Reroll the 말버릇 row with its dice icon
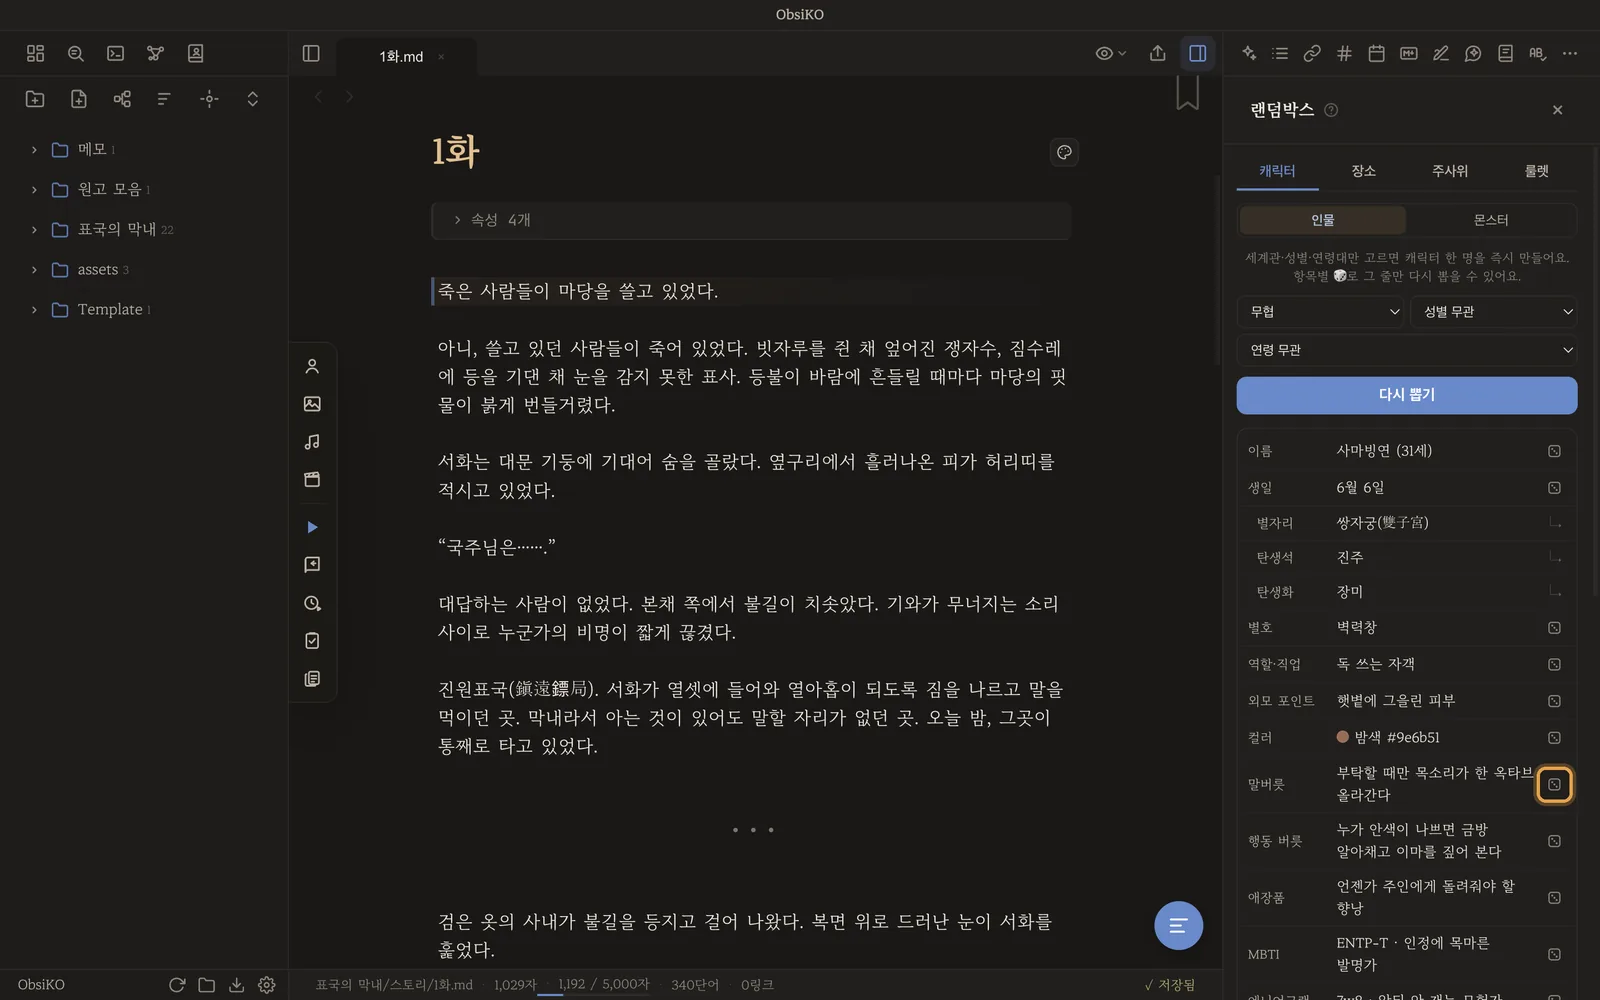Screen dimensions: 1600x1000 (1554, 785)
